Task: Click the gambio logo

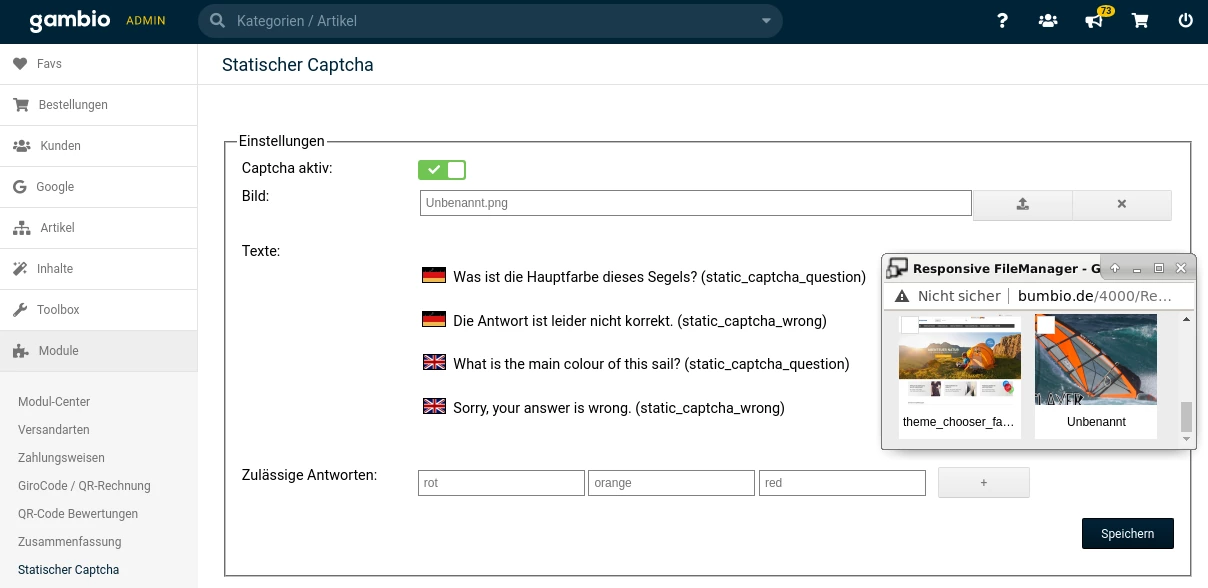Action: pos(69,20)
